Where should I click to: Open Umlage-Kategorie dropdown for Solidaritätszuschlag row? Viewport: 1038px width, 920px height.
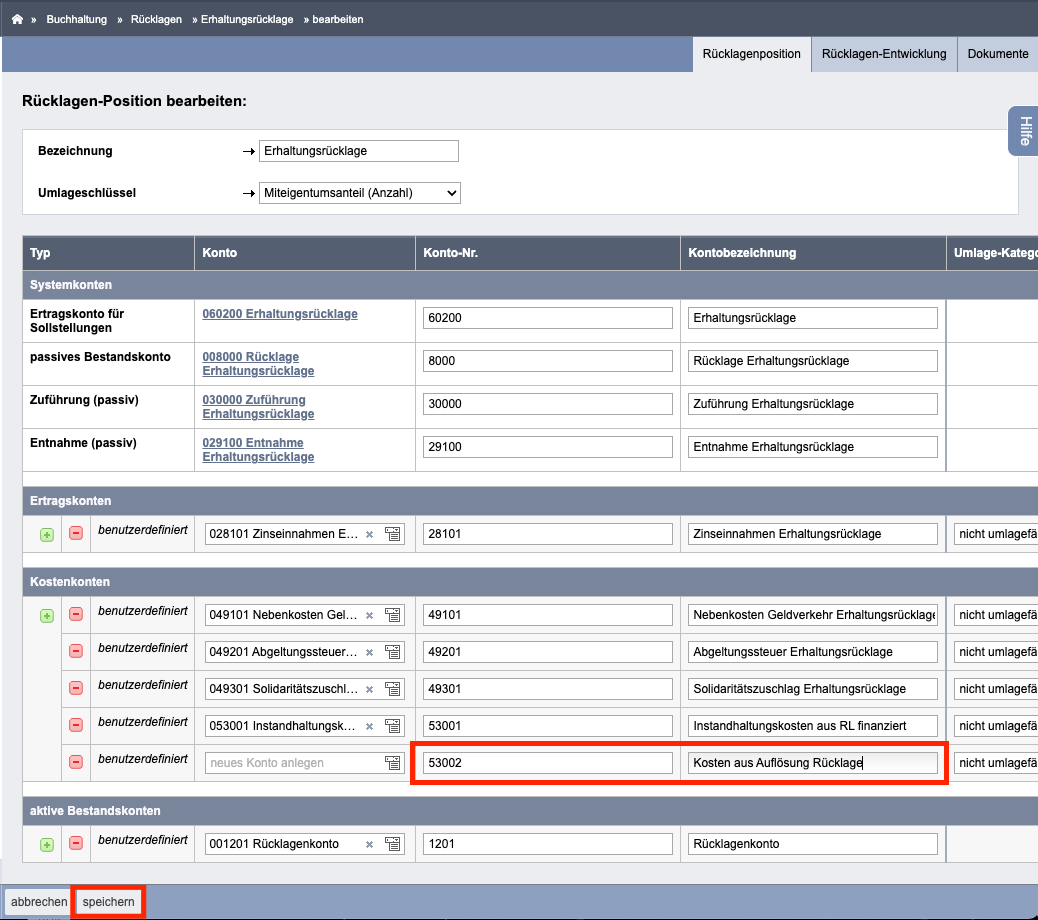pyautogui.click(x=996, y=689)
